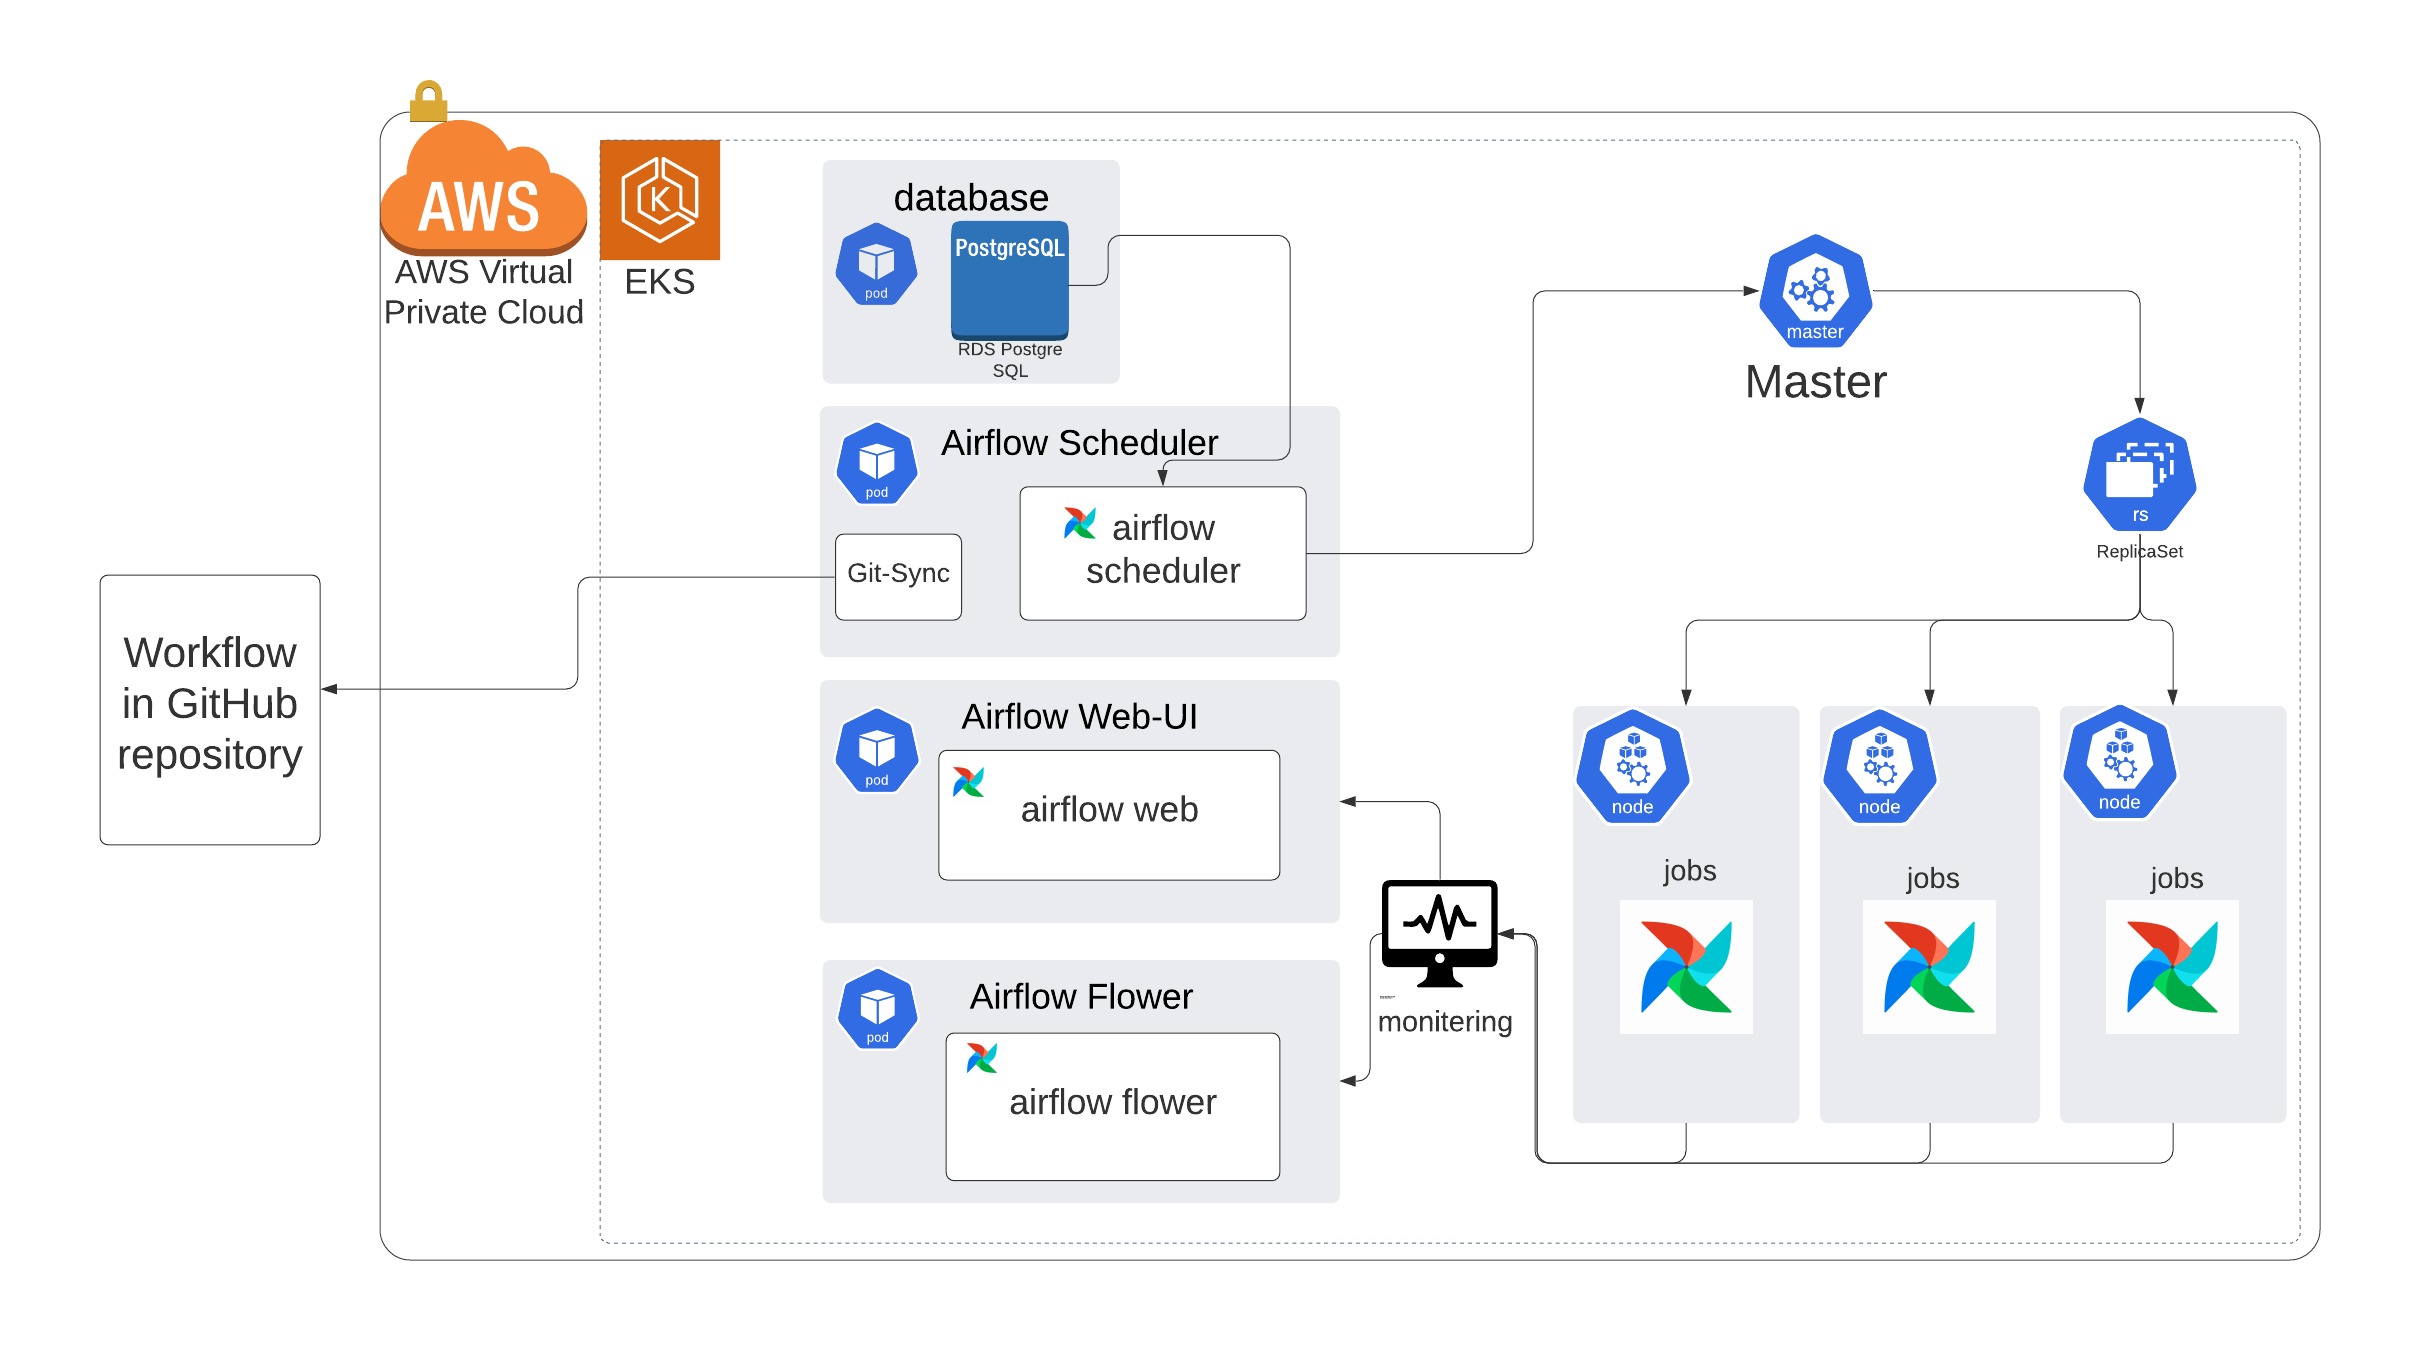Click the middle jobs Airflow pinwheel image
The image size is (2420, 1365).
coord(1928,966)
